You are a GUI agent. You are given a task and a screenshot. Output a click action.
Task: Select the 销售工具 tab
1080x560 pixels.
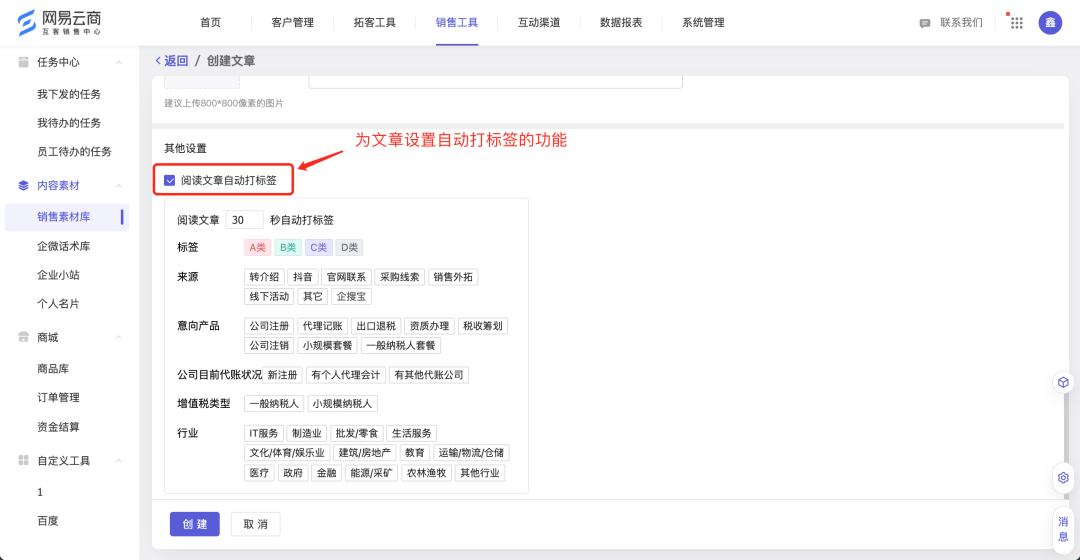coord(457,23)
